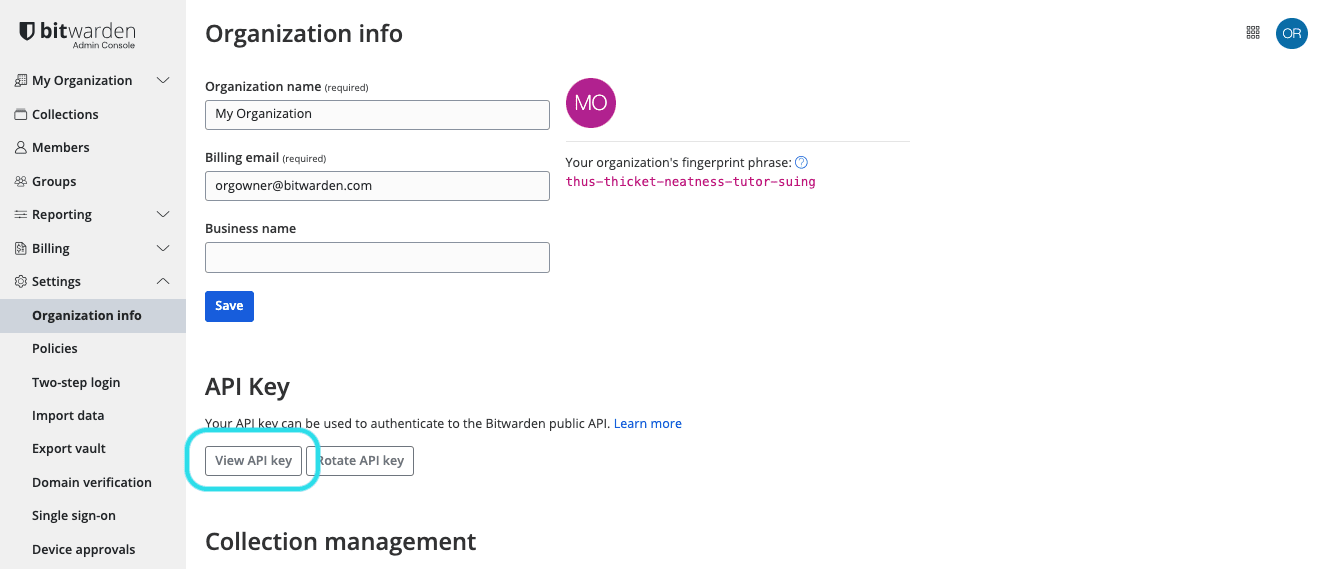Go to Two-step login settings
The height and width of the screenshot is (569, 1332).
point(76,382)
